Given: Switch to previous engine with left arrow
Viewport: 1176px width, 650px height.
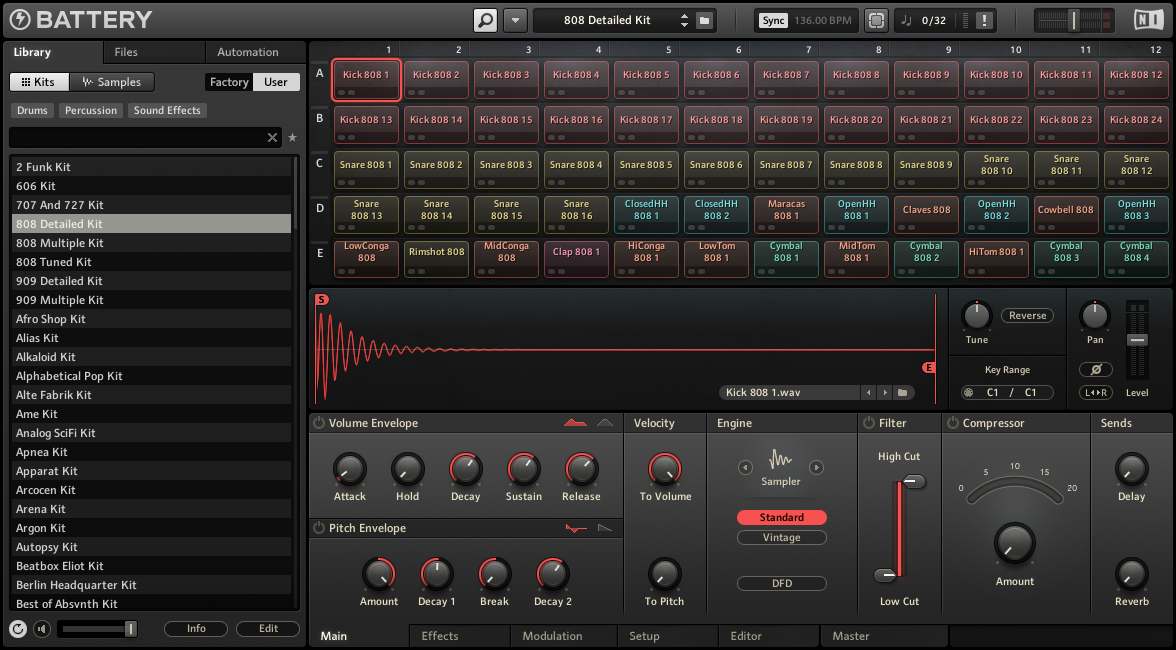Looking at the screenshot, I should [745, 467].
